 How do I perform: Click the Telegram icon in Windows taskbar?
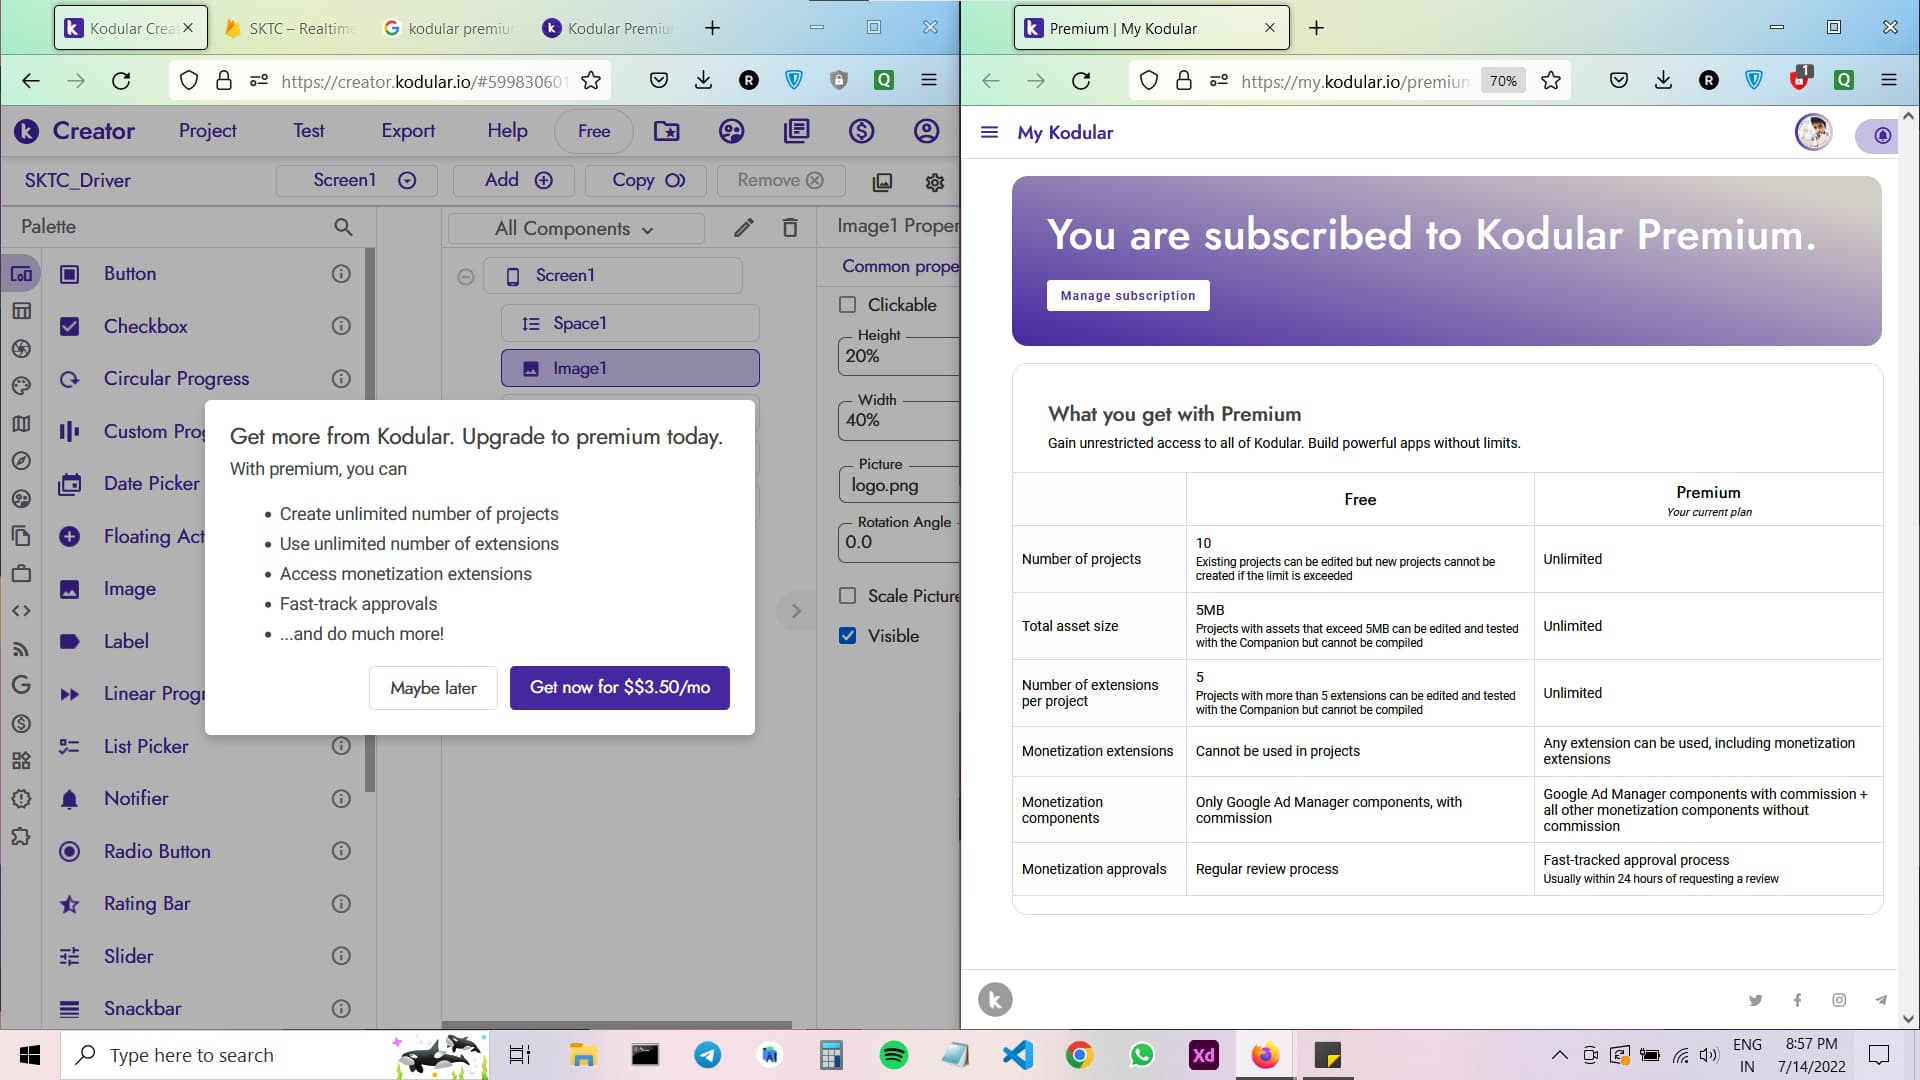coord(708,1055)
